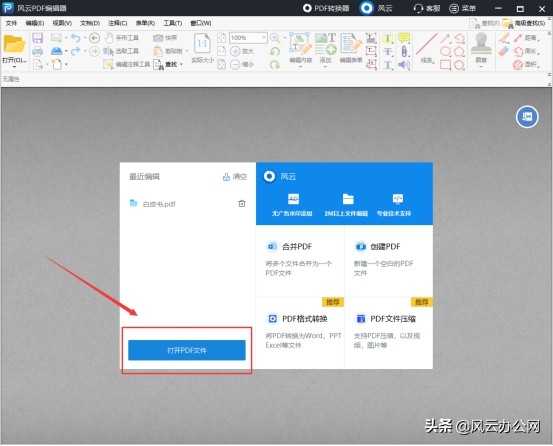553x446 pixels.
Task: Click 高级查找(S) advanced search
Action: tap(524, 23)
